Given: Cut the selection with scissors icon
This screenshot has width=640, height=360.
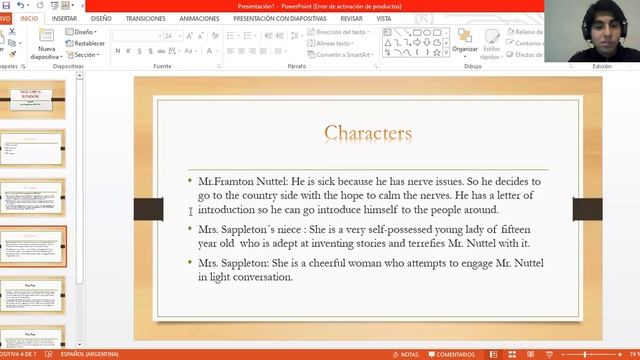Looking at the screenshot, I should coord(12,32).
